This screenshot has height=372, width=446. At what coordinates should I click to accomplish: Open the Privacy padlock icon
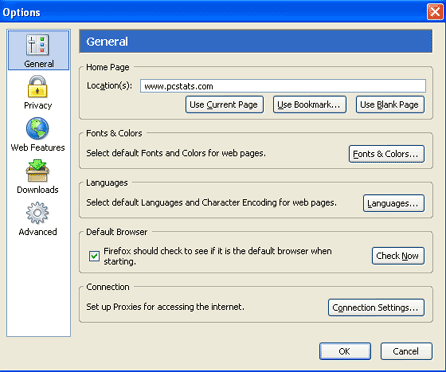38,87
